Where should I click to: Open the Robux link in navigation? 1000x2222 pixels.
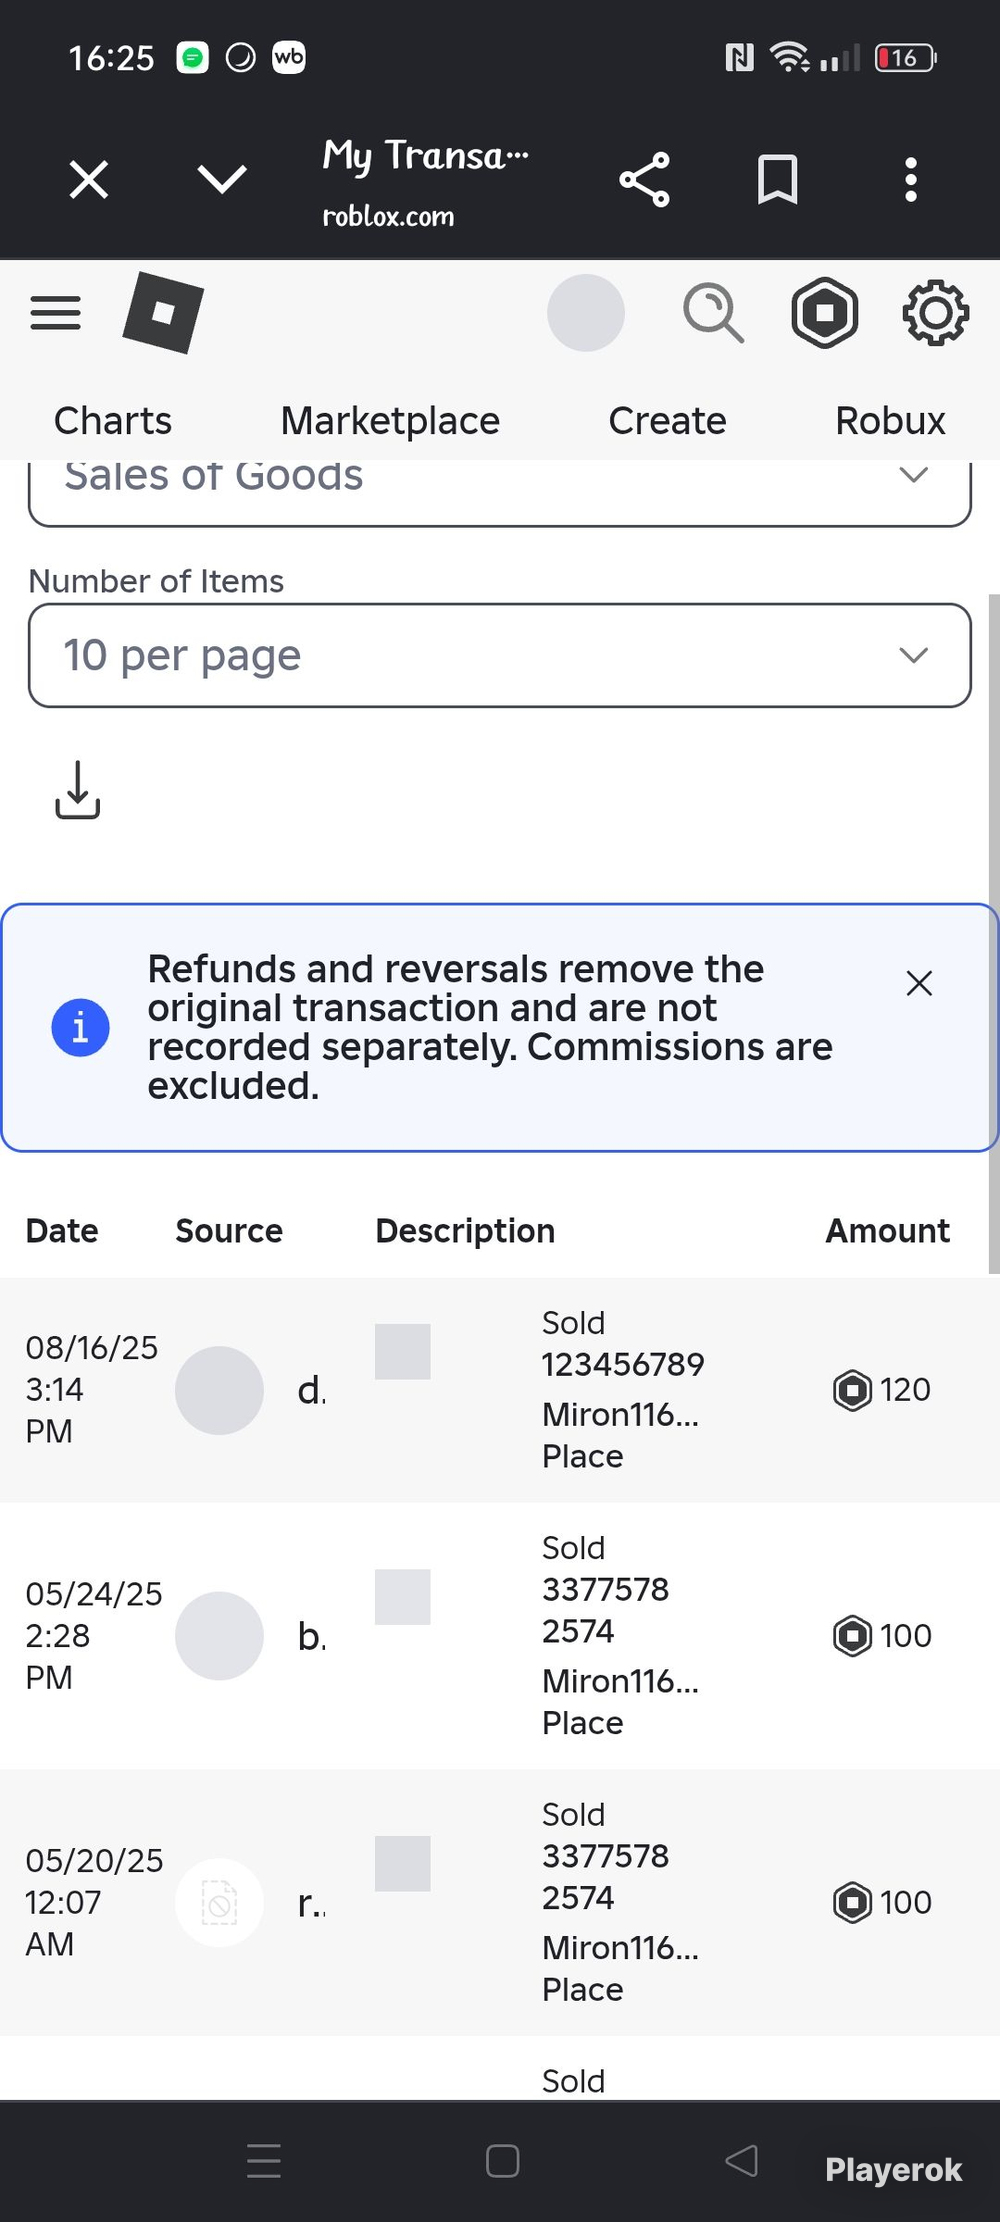[x=890, y=421]
